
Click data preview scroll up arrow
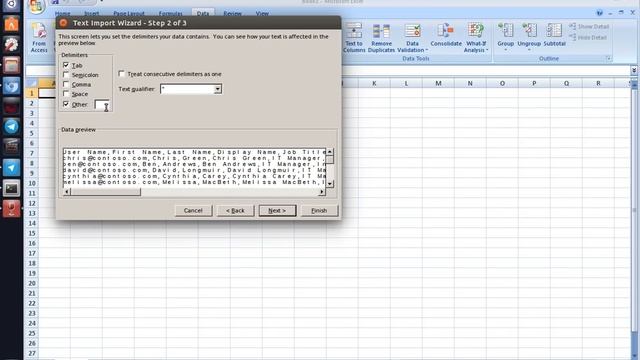pos(330,152)
